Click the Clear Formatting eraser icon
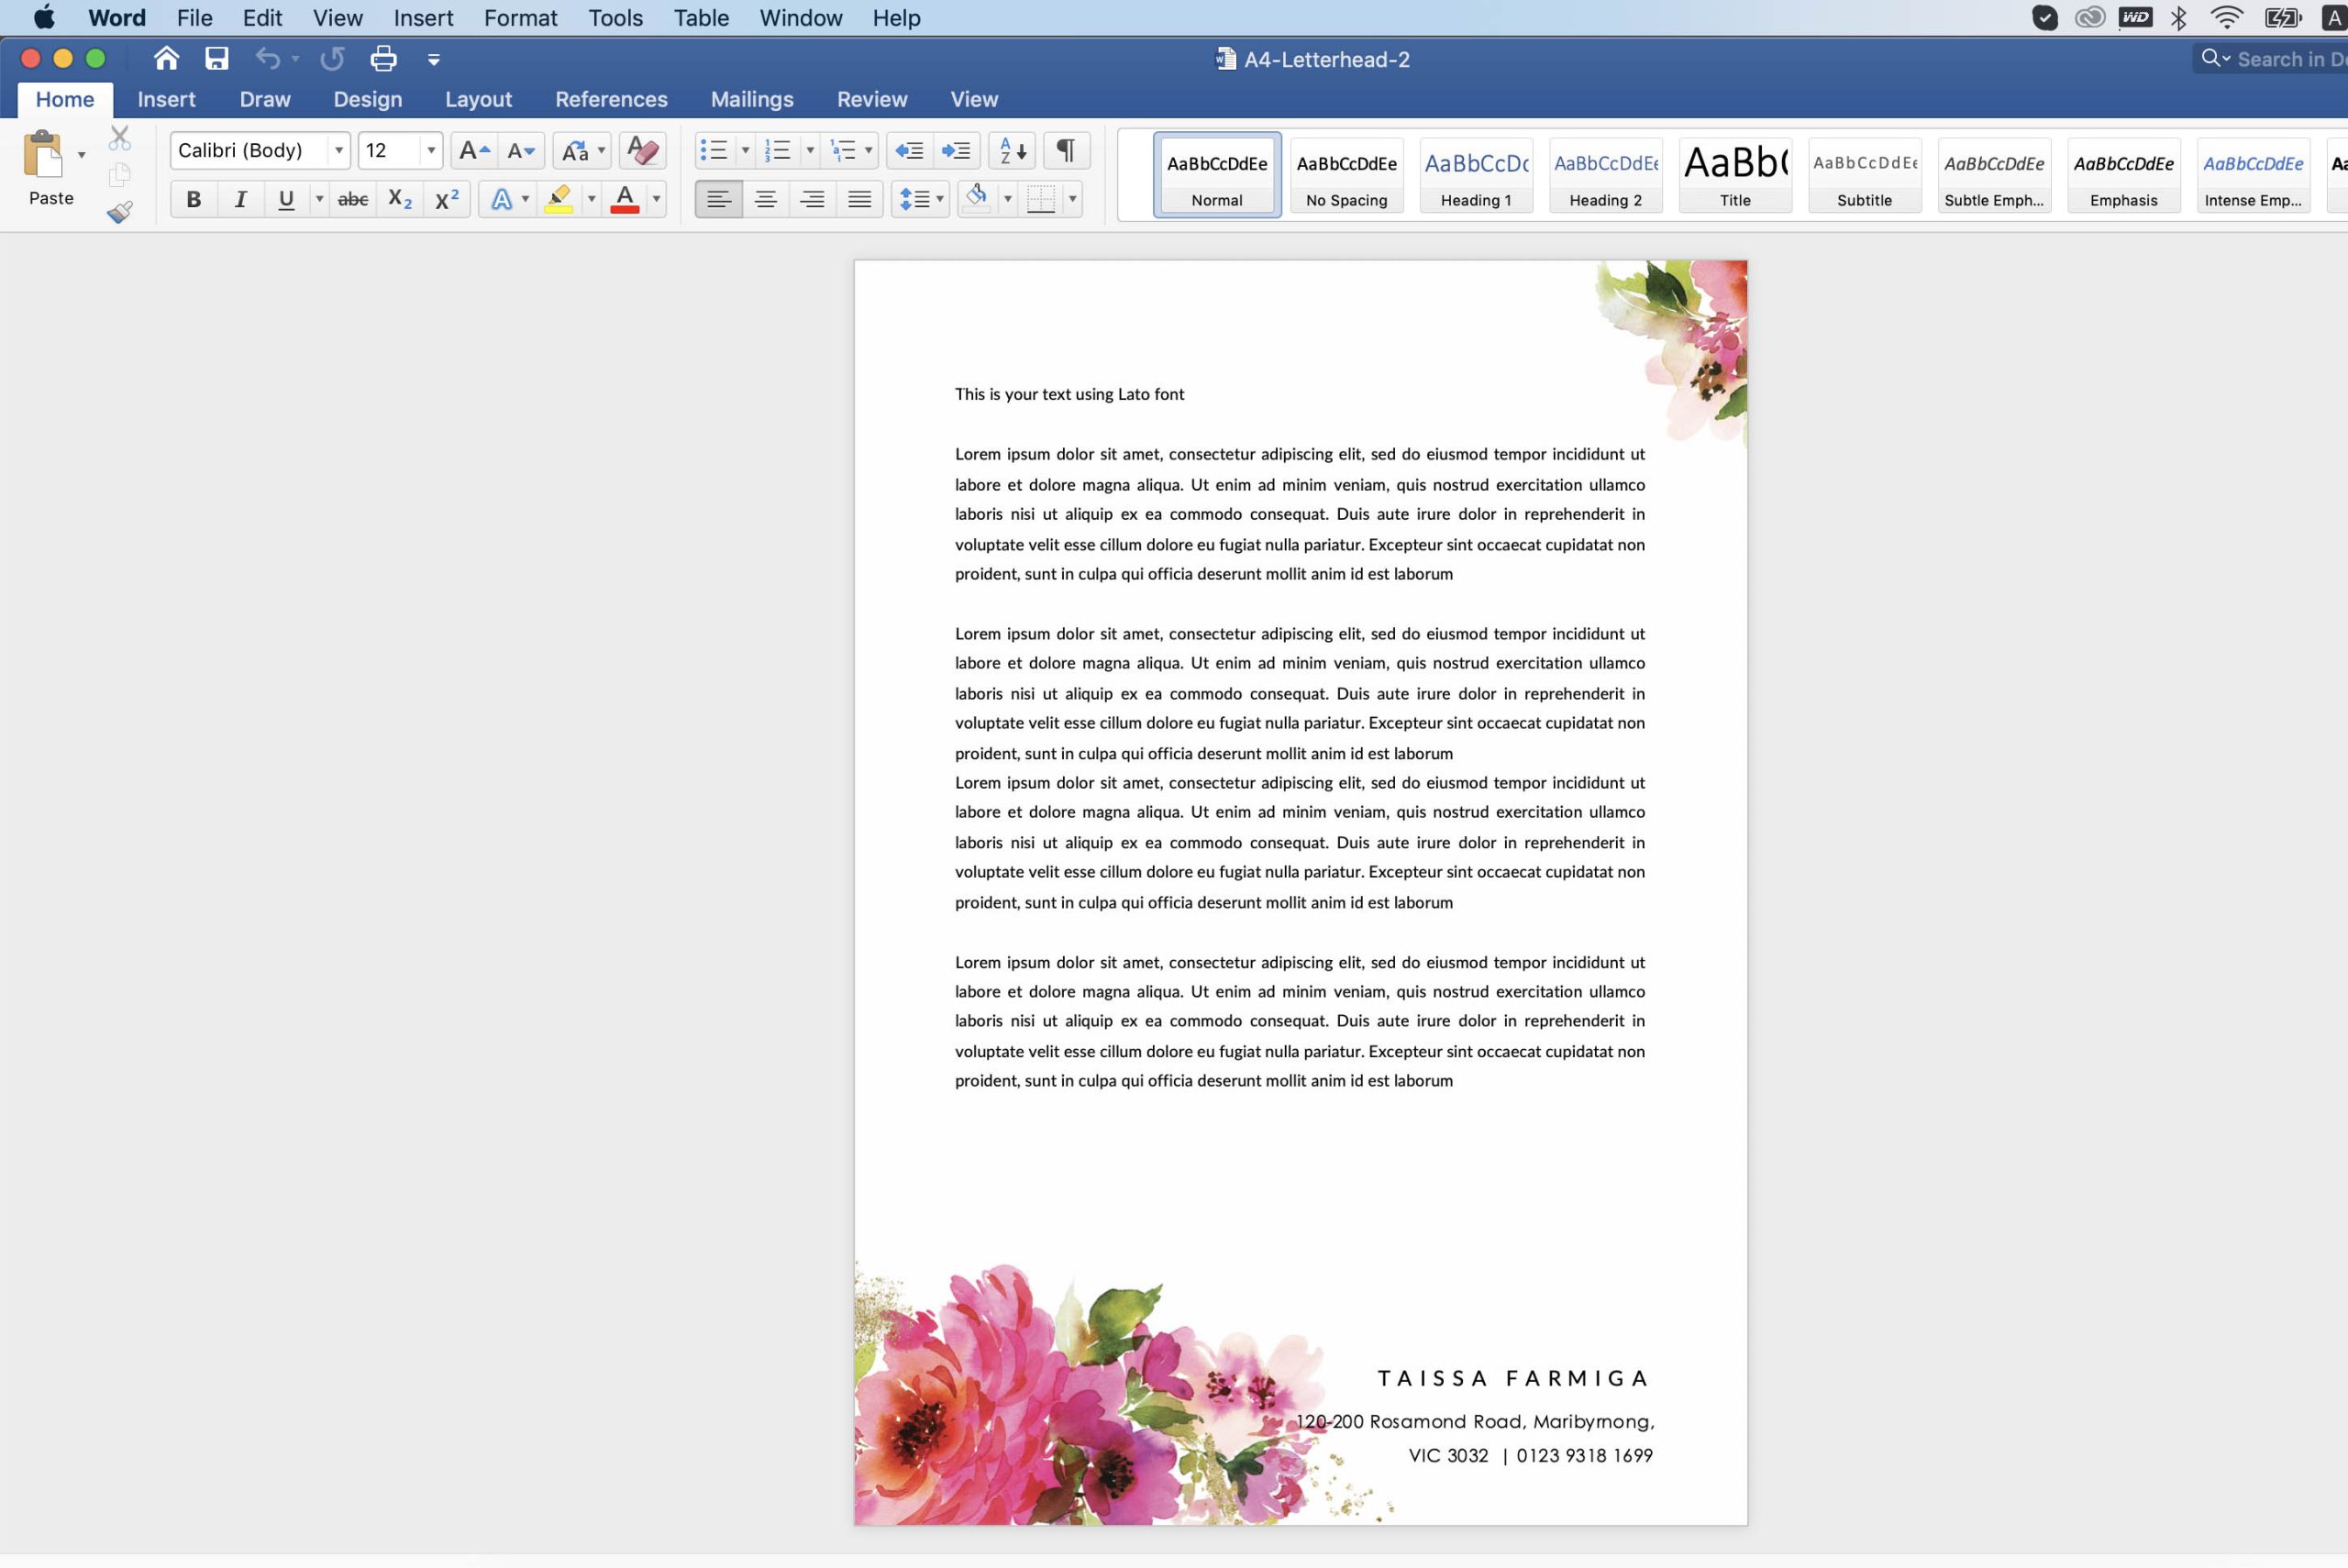 tap(642, 151)
